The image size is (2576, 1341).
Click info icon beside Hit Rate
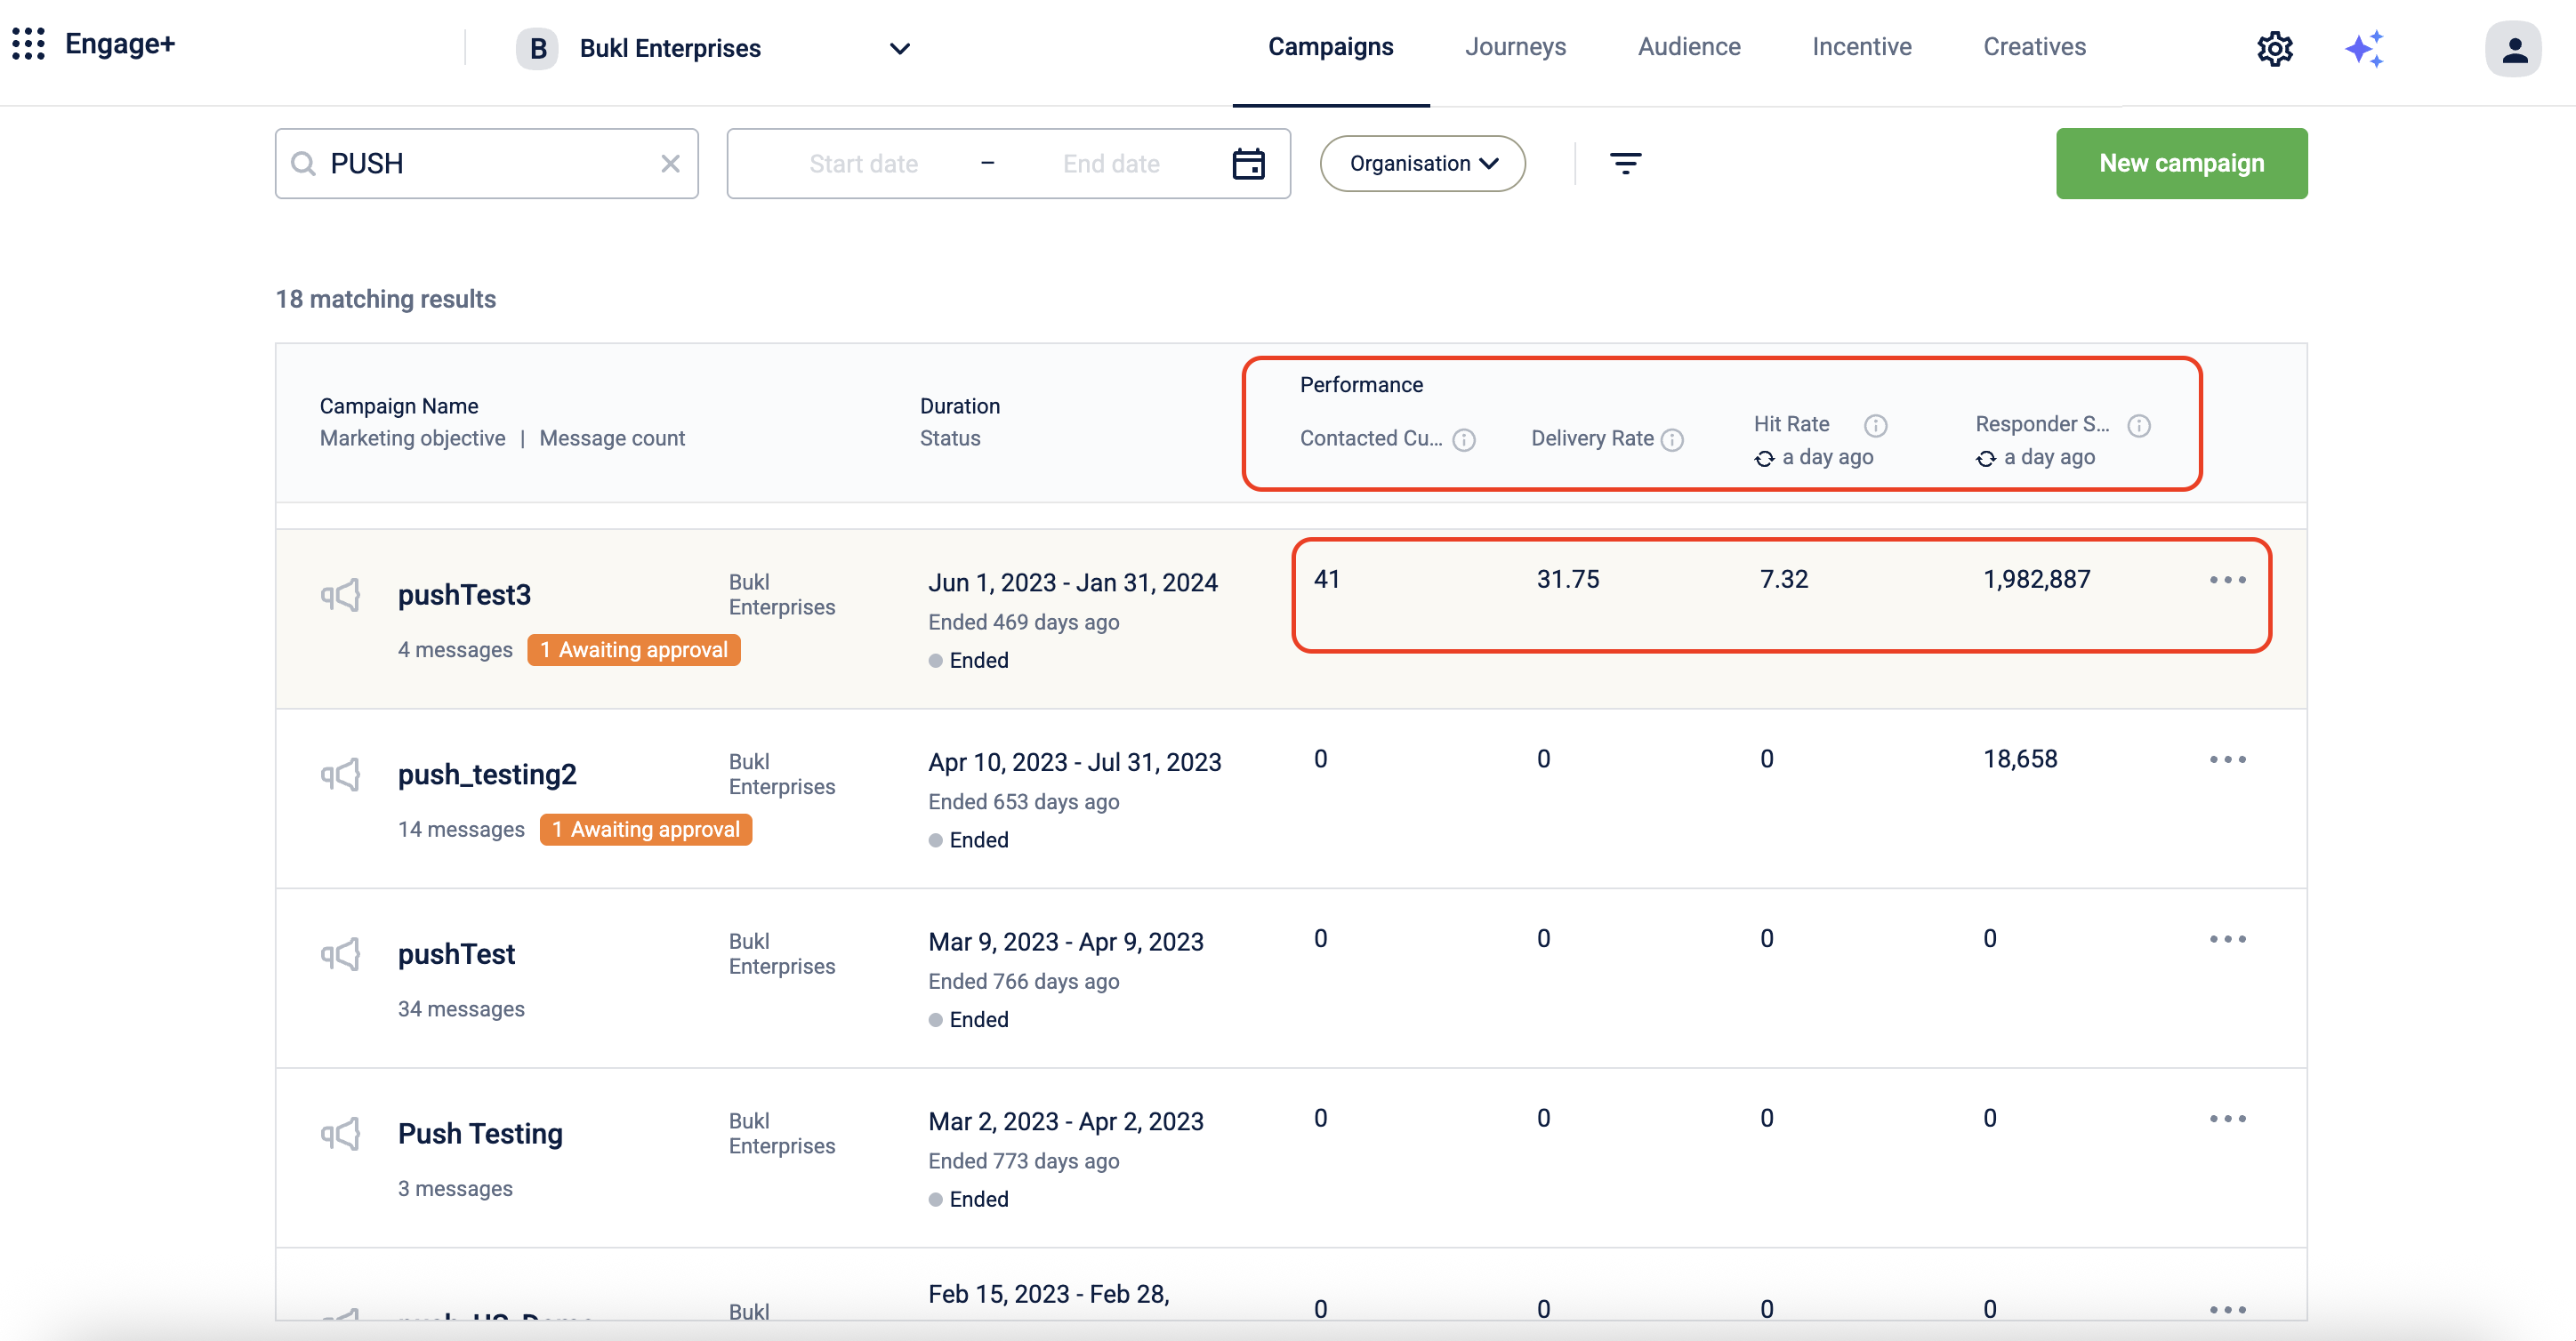[1875, 425]
